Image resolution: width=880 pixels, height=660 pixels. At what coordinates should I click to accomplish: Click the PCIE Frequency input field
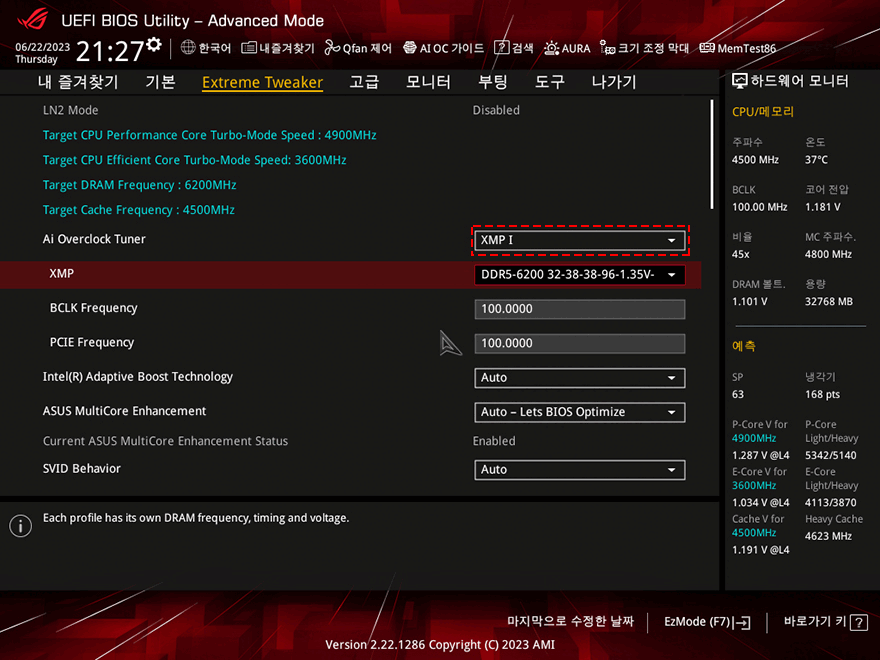[579, 343]
